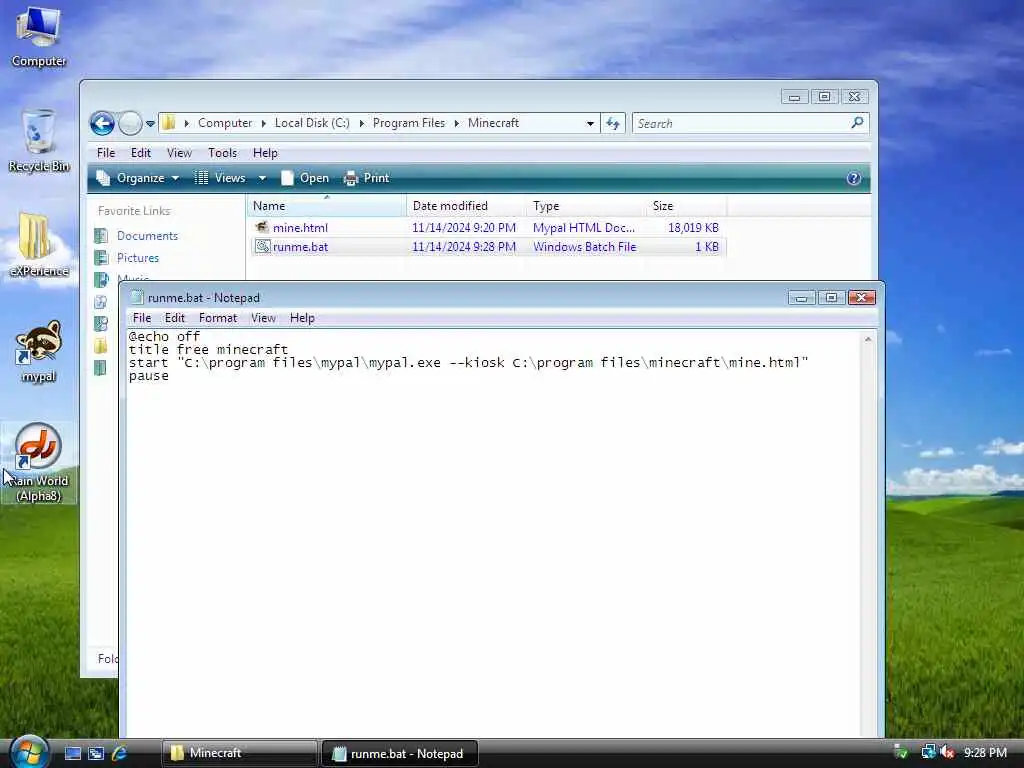Screen dimensions: 1024x768
Task: Click the mine.html file icon
Action: (x=262, y=227)
